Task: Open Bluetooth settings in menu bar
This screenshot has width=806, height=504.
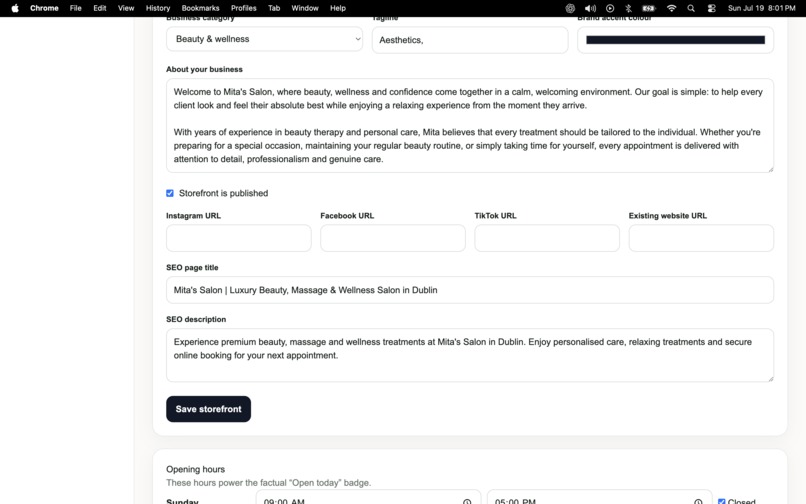Action: (x=628, y=8)
